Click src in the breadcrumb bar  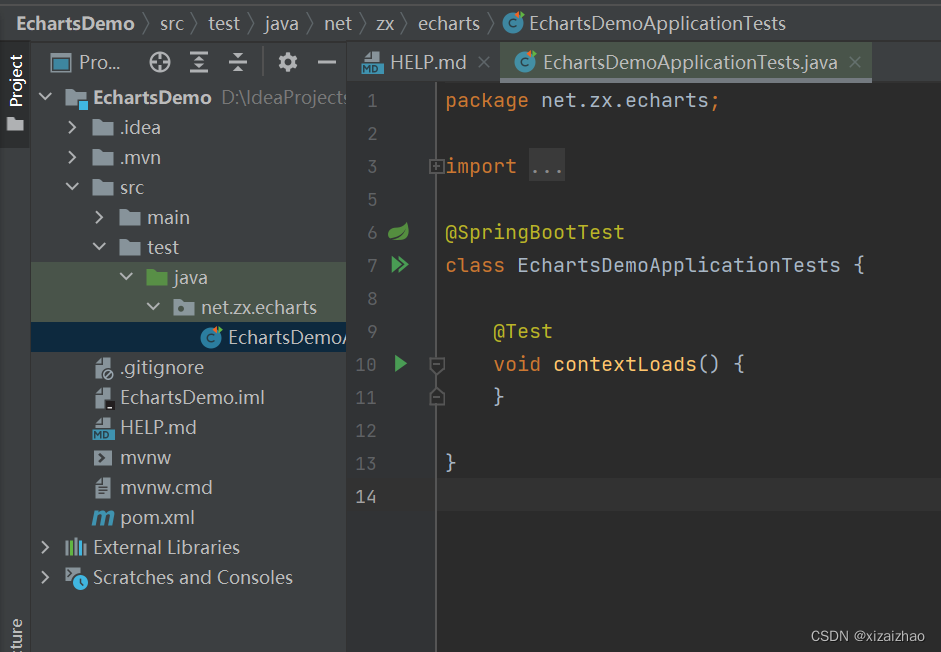click(172, 23)
